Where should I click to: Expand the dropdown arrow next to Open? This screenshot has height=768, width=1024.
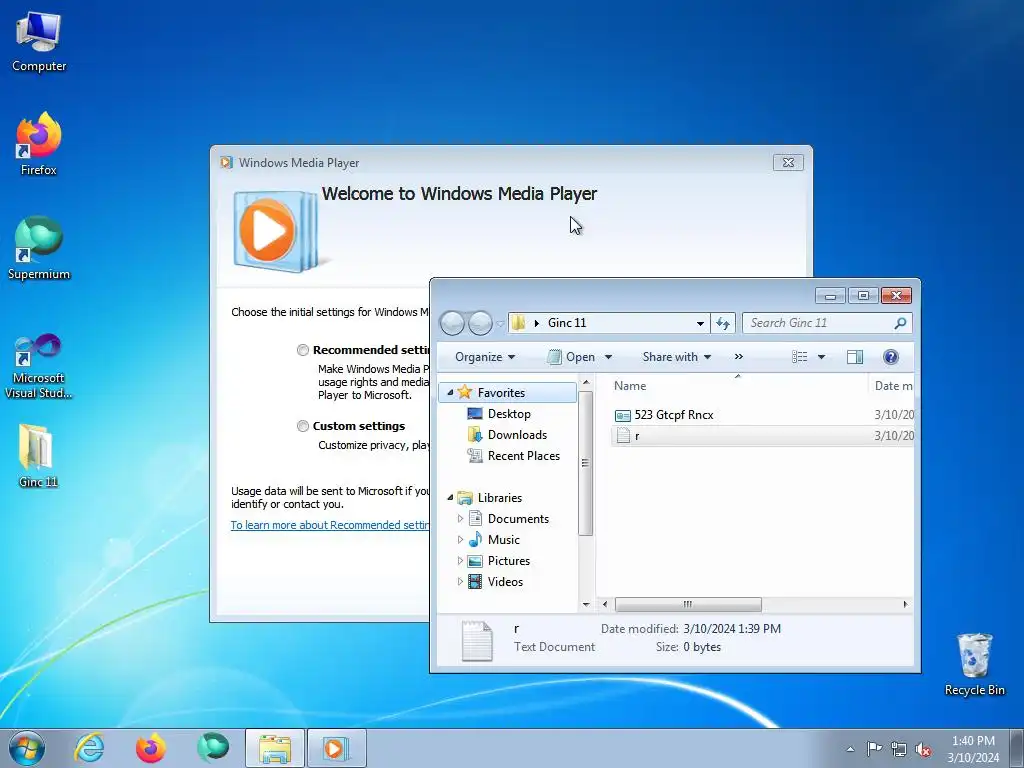[609, 357]
